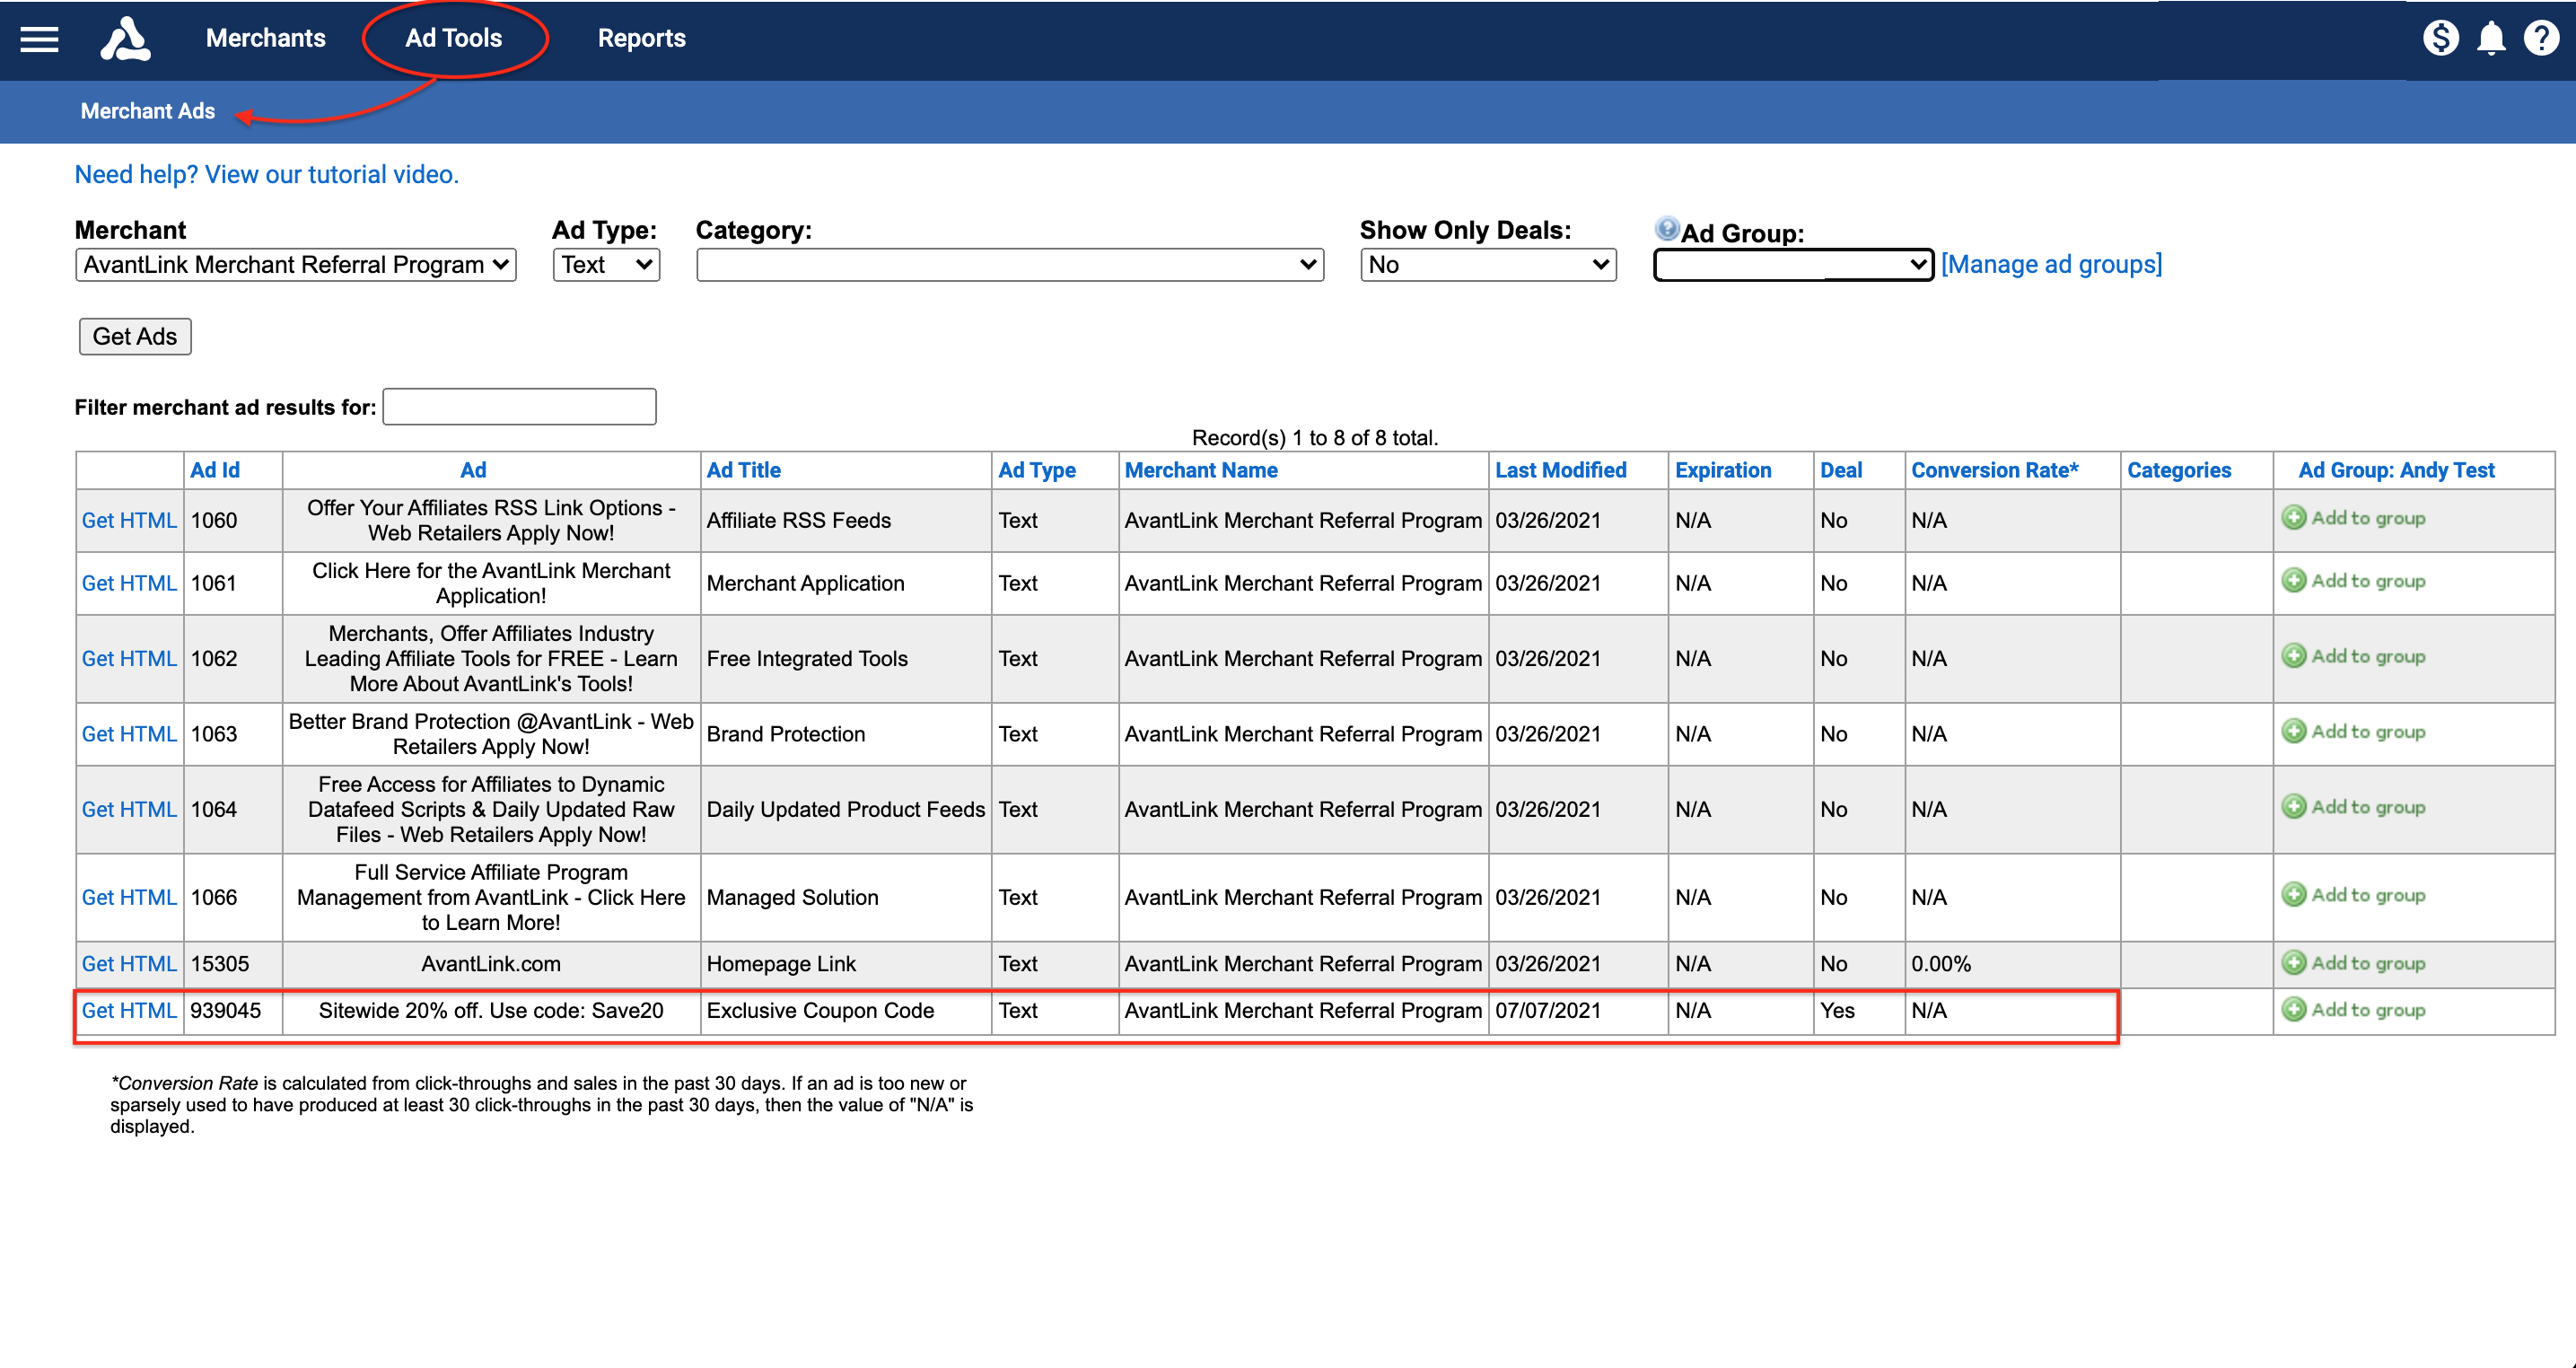This screenshot has height=1368, width=2576.
Task: Sort by the Deal column header
Action: click(1840, 470)
